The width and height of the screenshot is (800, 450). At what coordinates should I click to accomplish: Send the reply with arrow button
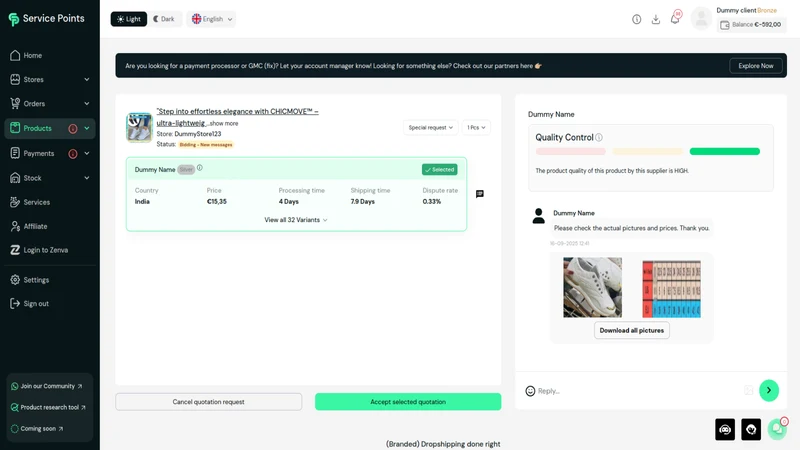(769, 390)
